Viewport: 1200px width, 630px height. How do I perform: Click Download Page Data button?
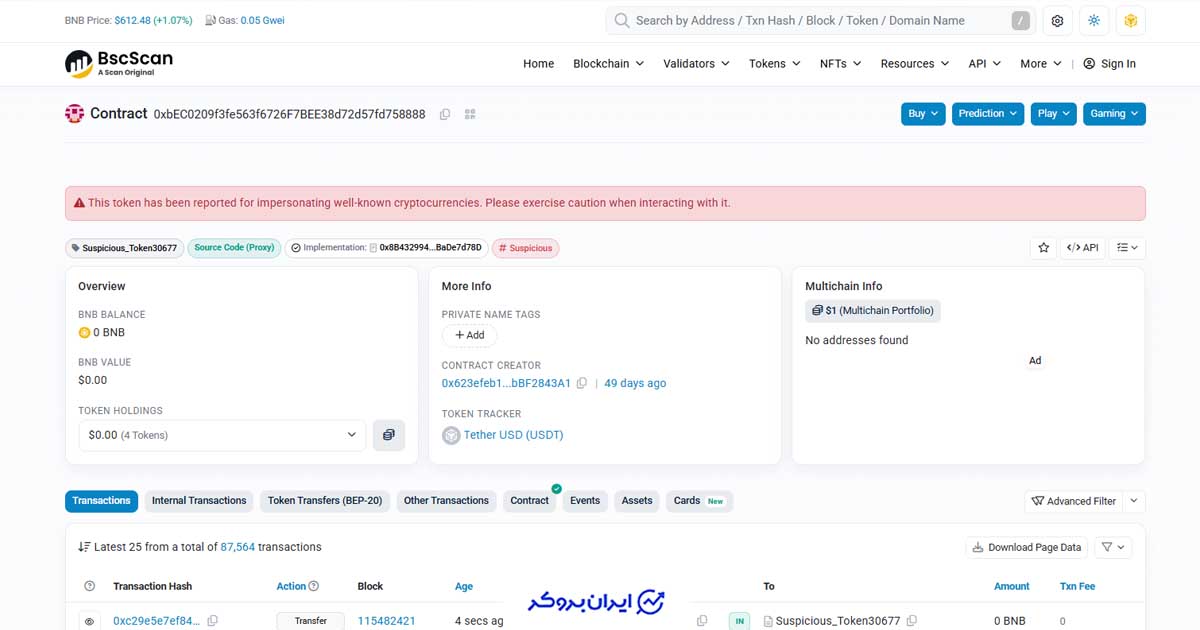pos(1027,547)
